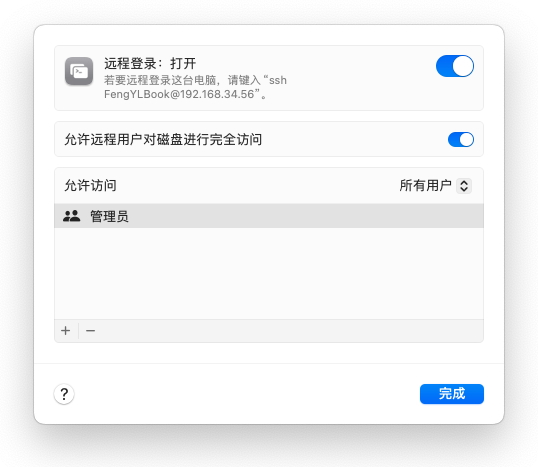Confirm settings with the 完成 button
The image size is (538, 467).
pyautogui.click(x=452, y=394)
